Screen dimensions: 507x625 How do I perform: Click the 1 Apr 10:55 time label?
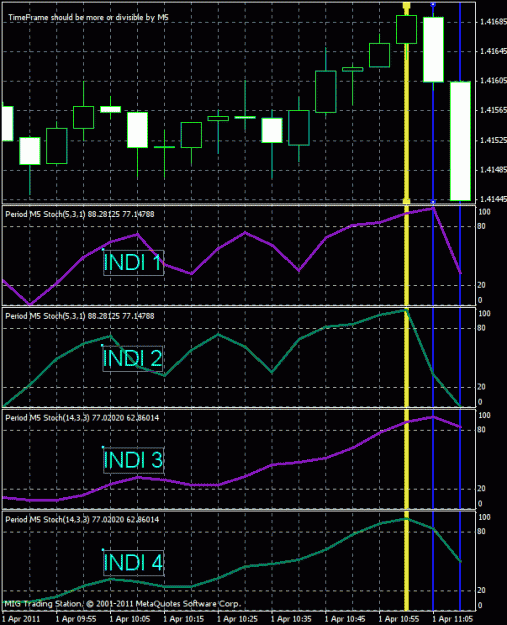[x=399, y=619]
